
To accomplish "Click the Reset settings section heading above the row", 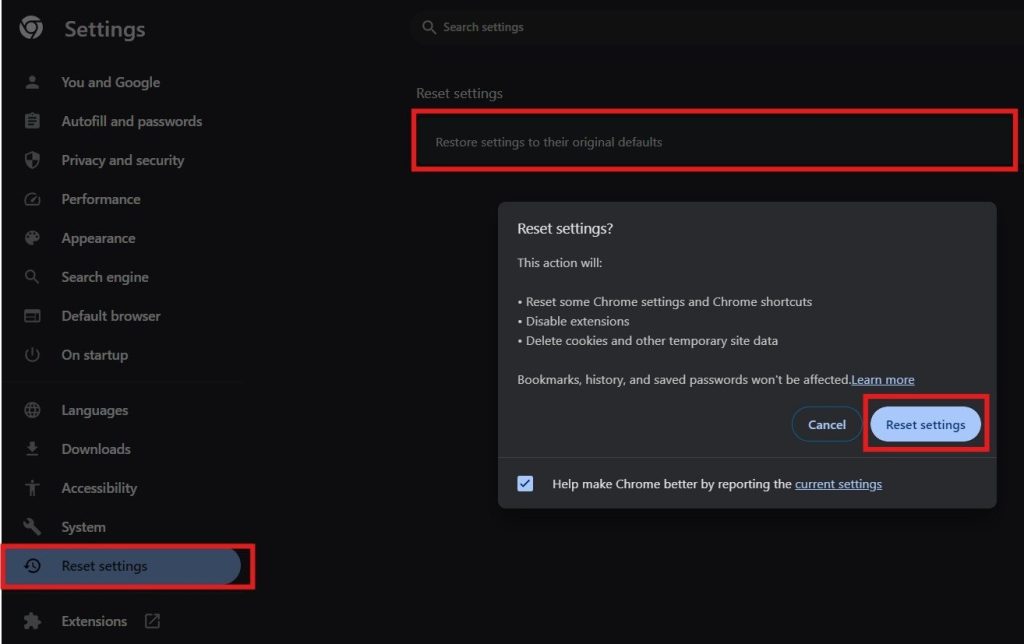I will (x=459, y=93).
